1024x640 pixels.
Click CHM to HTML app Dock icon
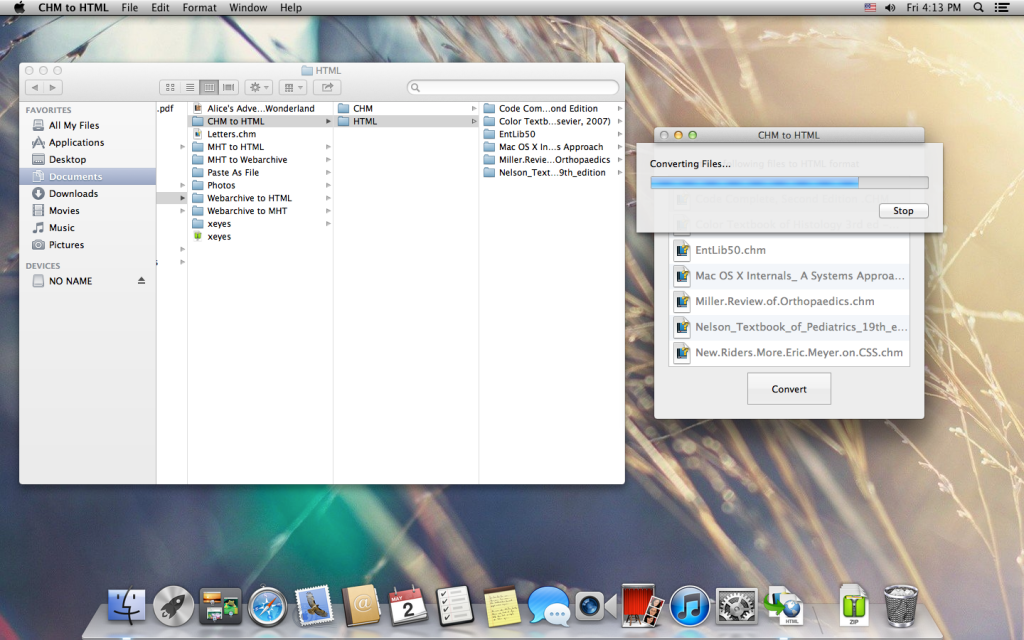[x=784, y=605]
